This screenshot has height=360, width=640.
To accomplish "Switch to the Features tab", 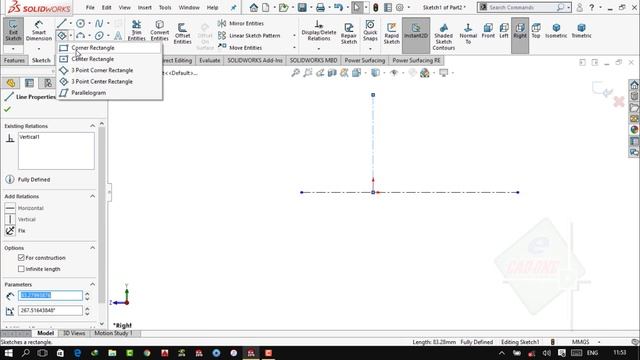I will [14, 60].
